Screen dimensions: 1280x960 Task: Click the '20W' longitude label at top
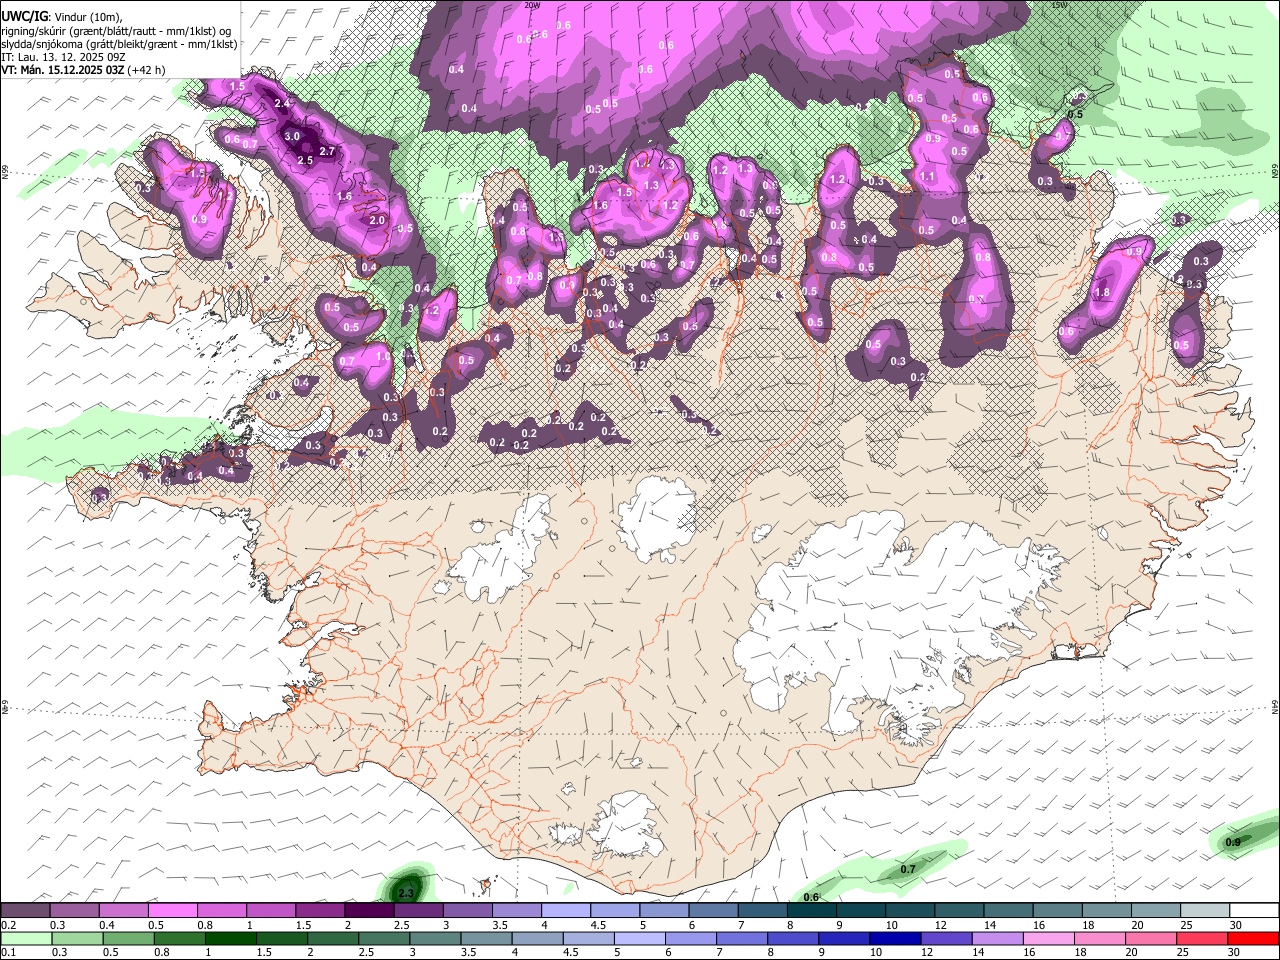tap(531, 5)
